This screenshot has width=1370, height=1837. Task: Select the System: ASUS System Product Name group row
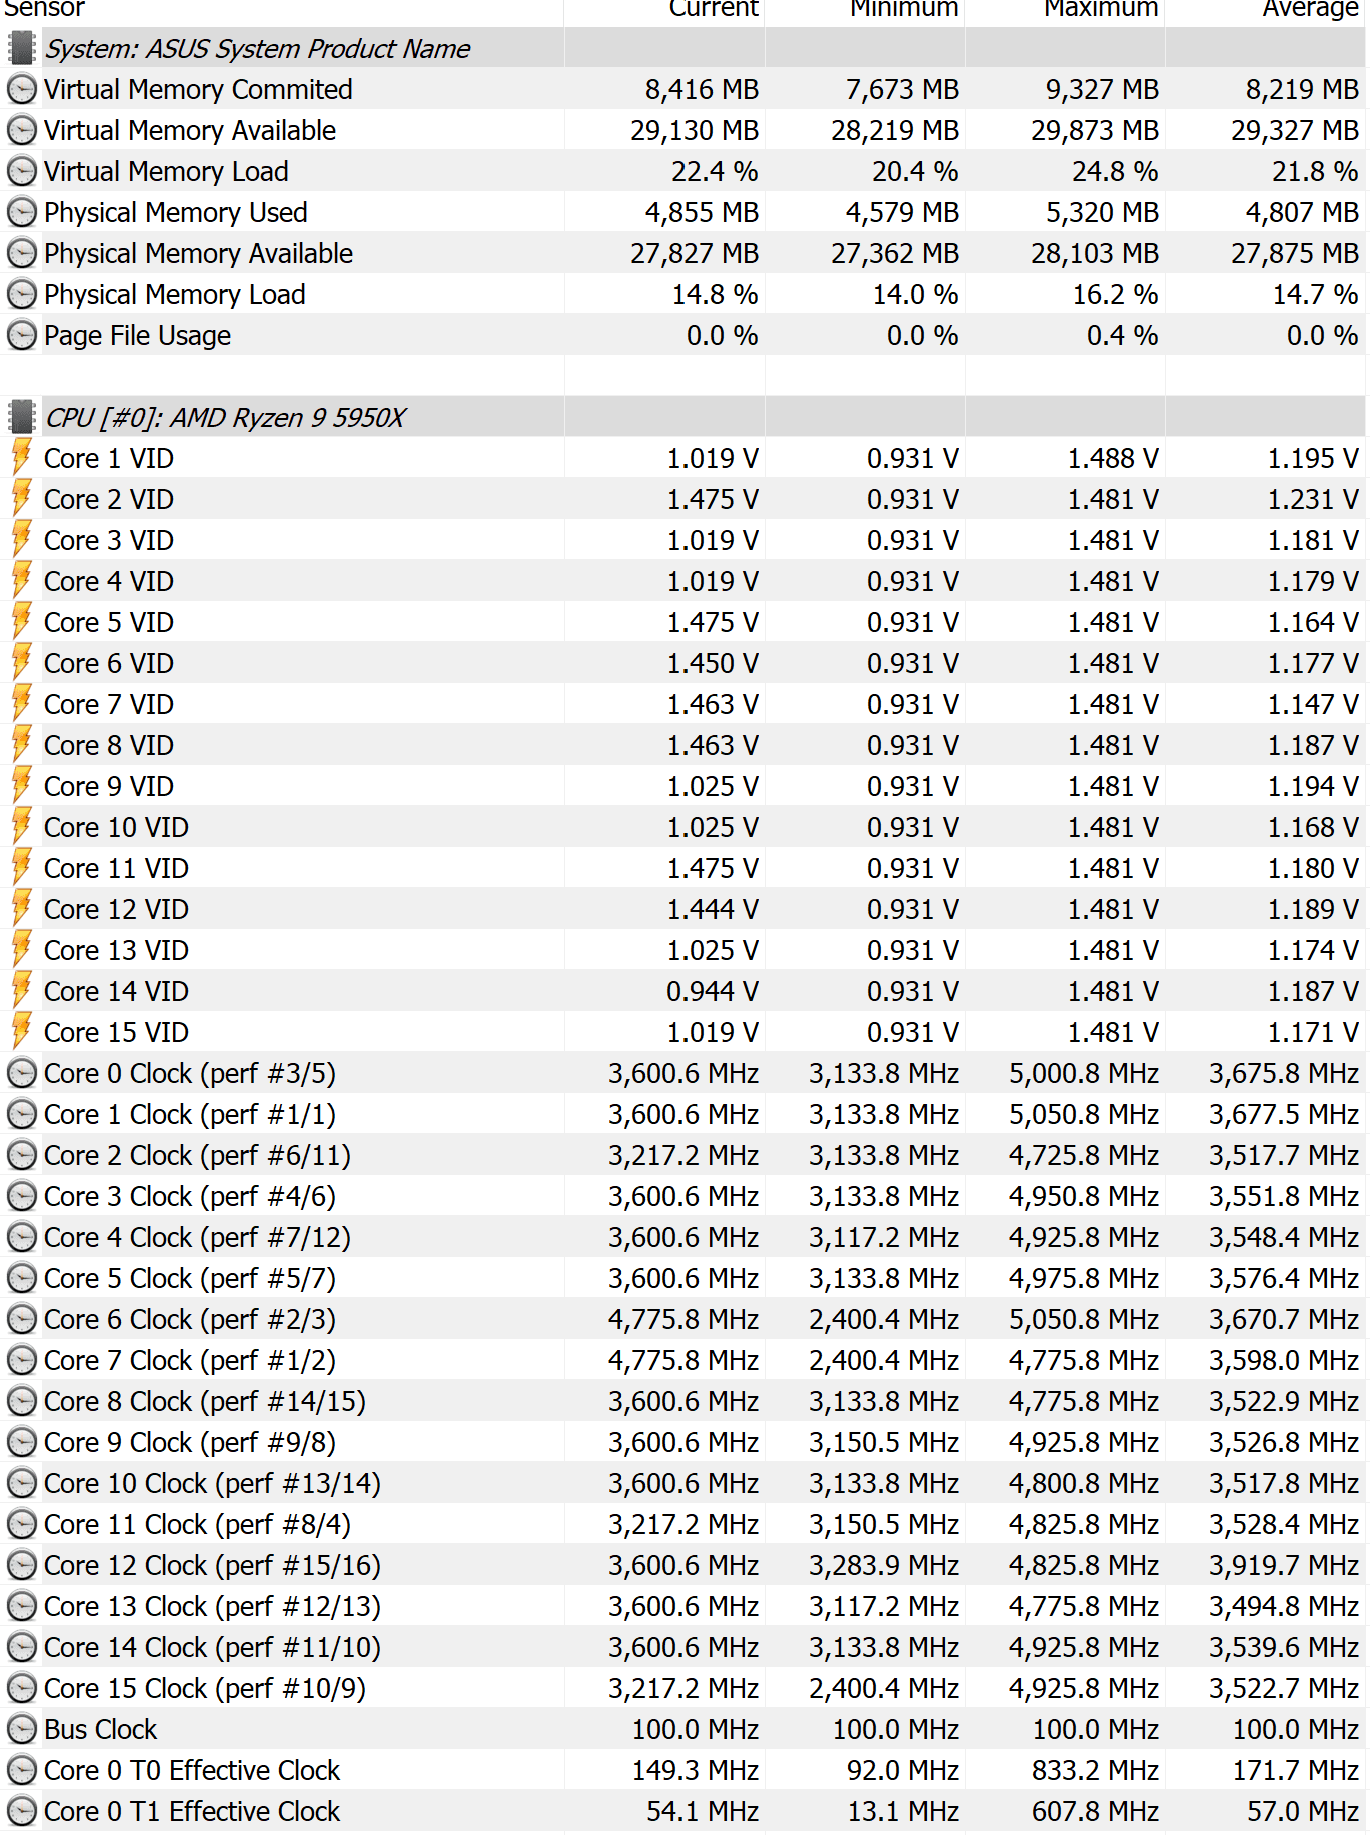point(685,48)
